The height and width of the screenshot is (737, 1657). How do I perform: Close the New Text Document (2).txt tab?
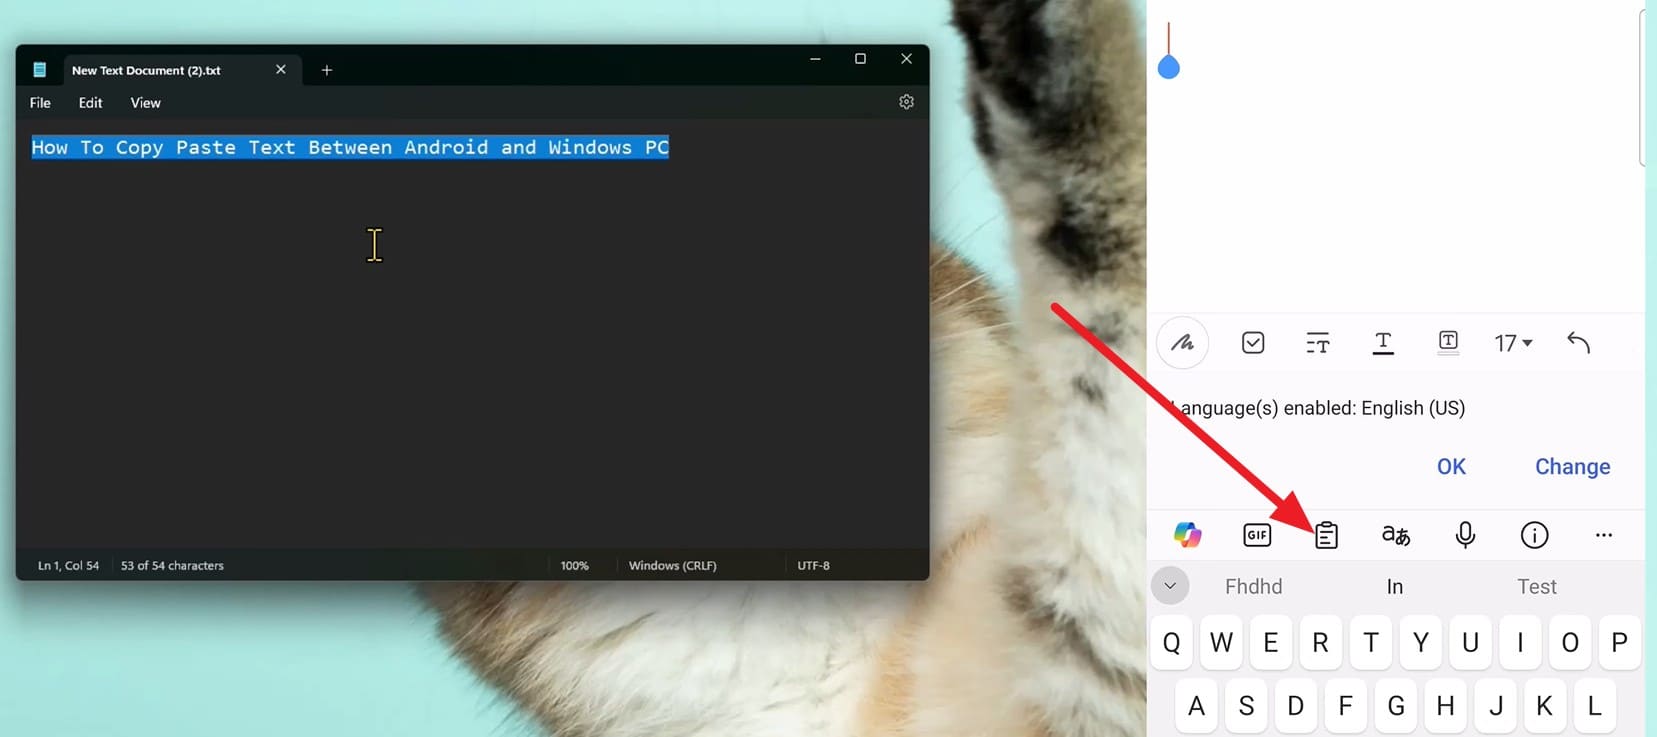[x=281, y=69]
